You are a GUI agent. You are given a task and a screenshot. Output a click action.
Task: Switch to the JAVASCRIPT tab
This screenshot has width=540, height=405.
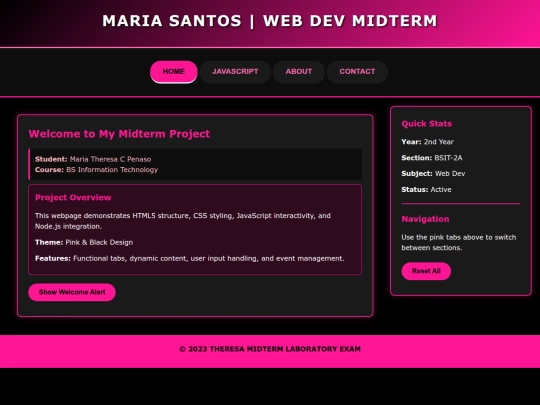pyautogui.click(x=235, y=72)
